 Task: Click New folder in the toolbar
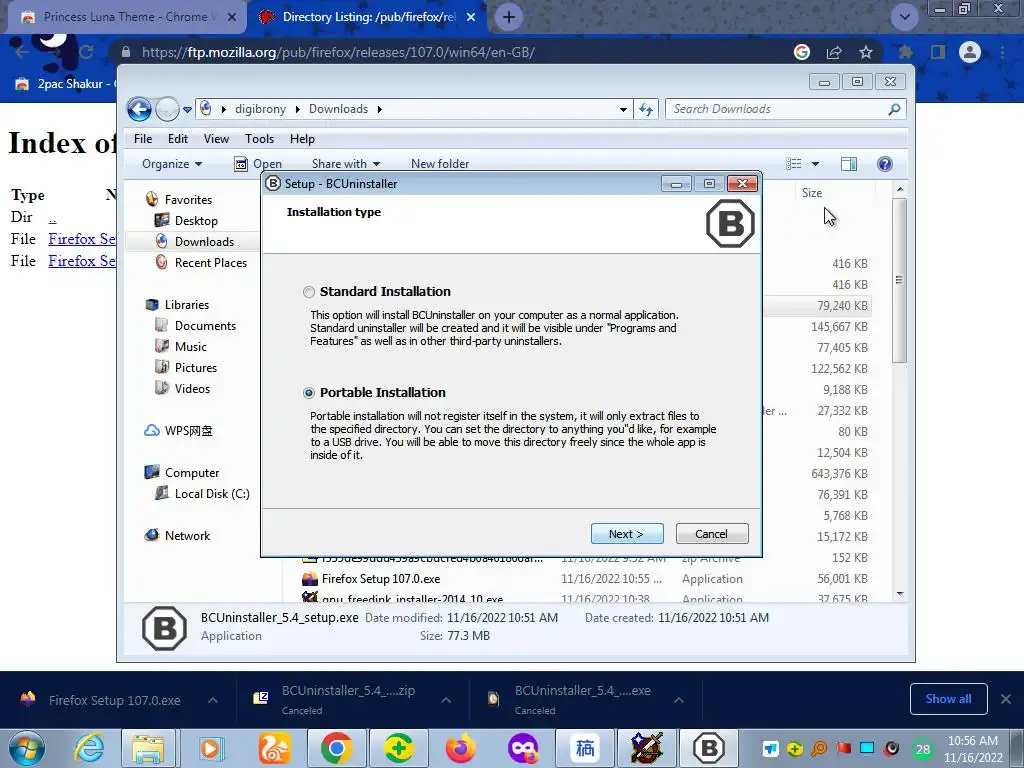coord(440,164)
